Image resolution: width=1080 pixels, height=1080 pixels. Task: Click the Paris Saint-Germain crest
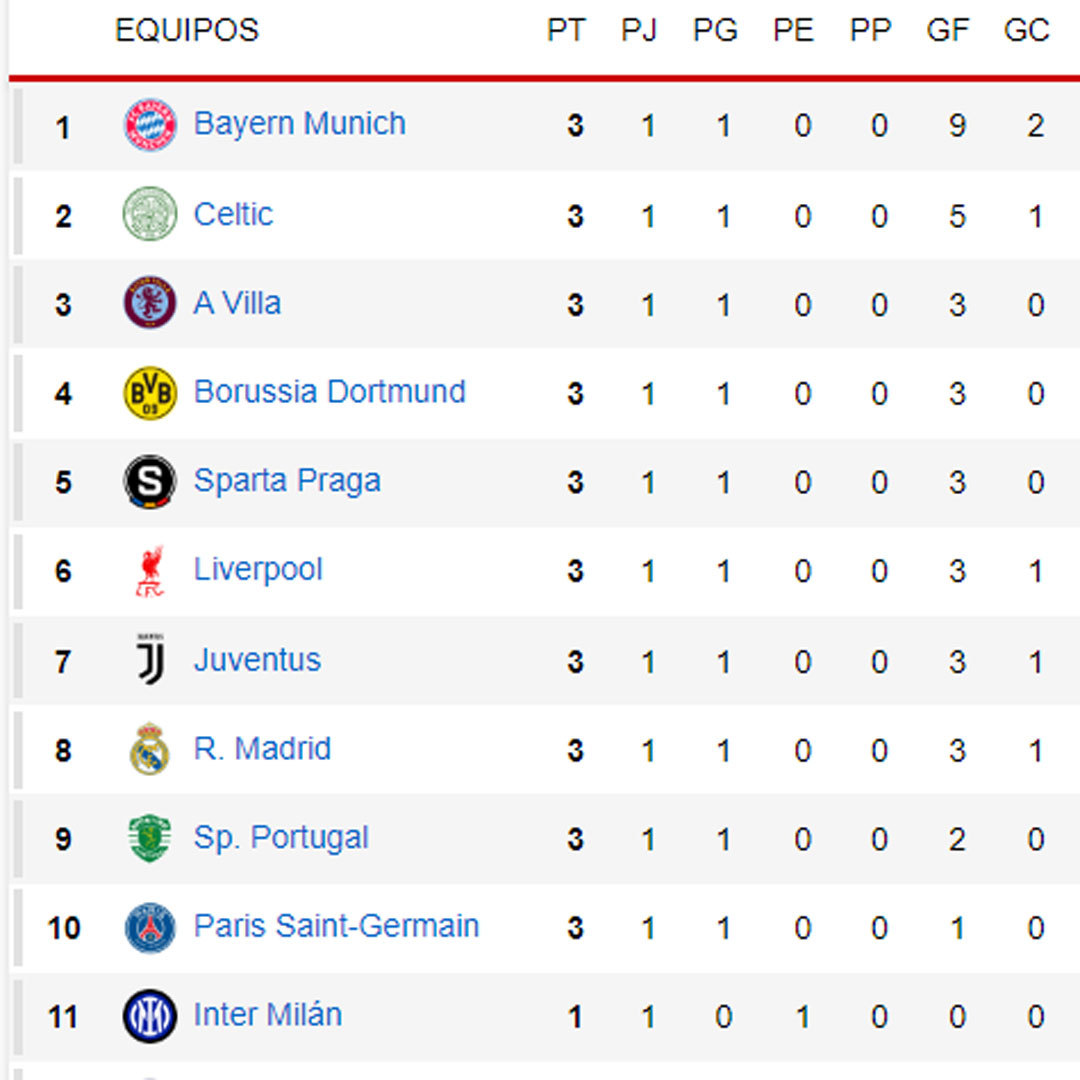point(150,925)
